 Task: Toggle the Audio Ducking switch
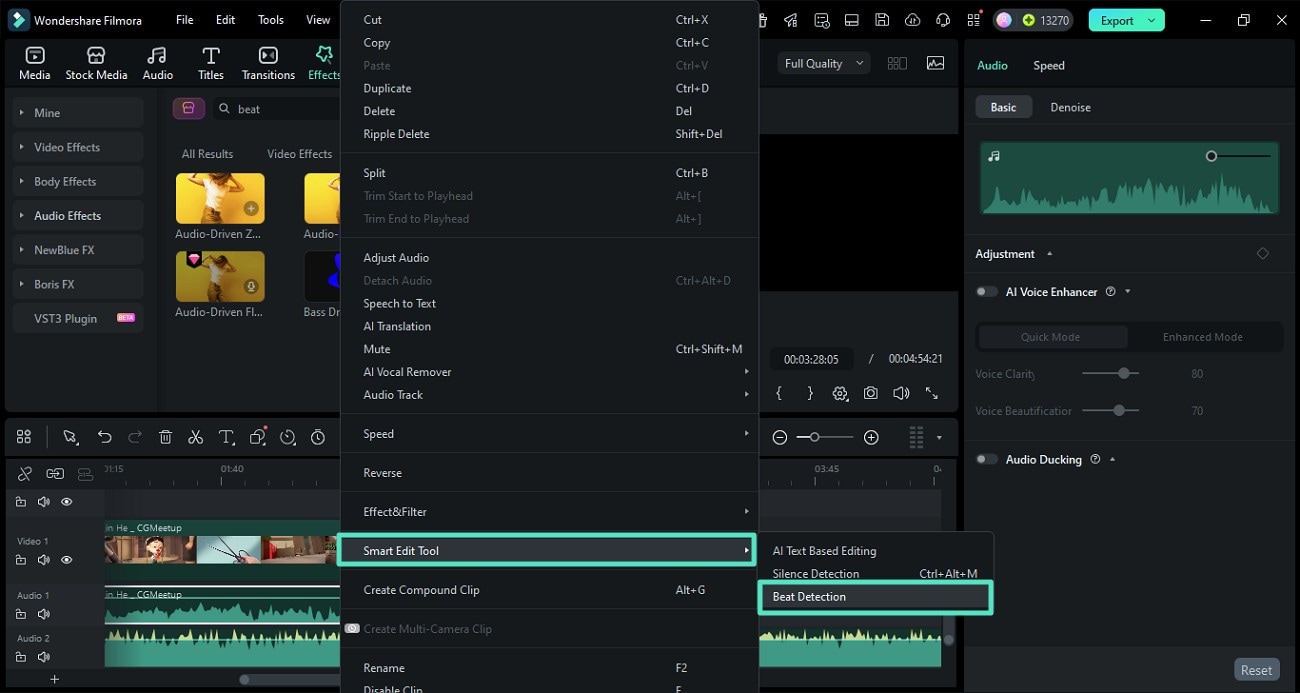[x=987, y=459]
